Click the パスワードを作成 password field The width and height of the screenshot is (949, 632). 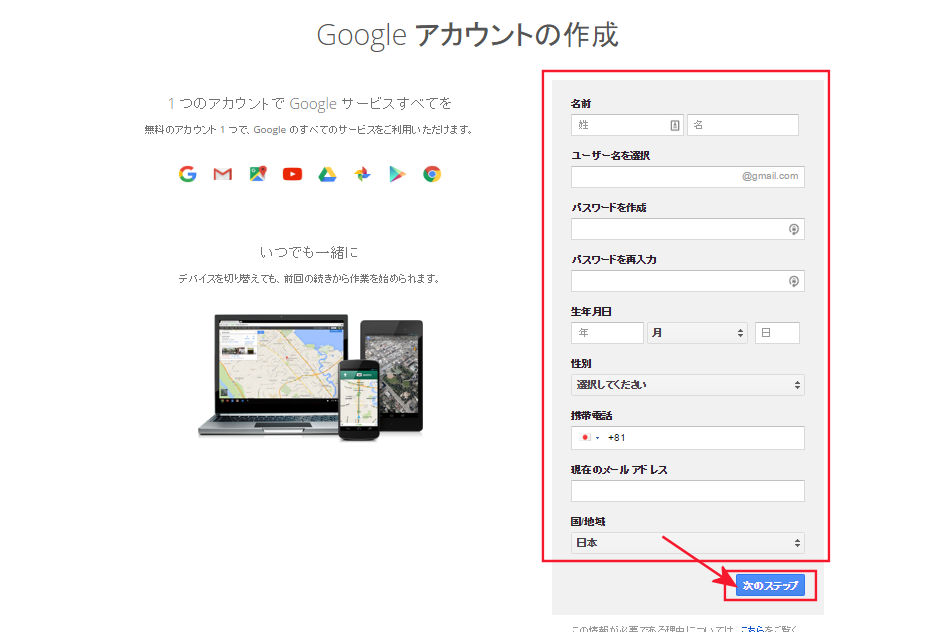tap(688, 229)
